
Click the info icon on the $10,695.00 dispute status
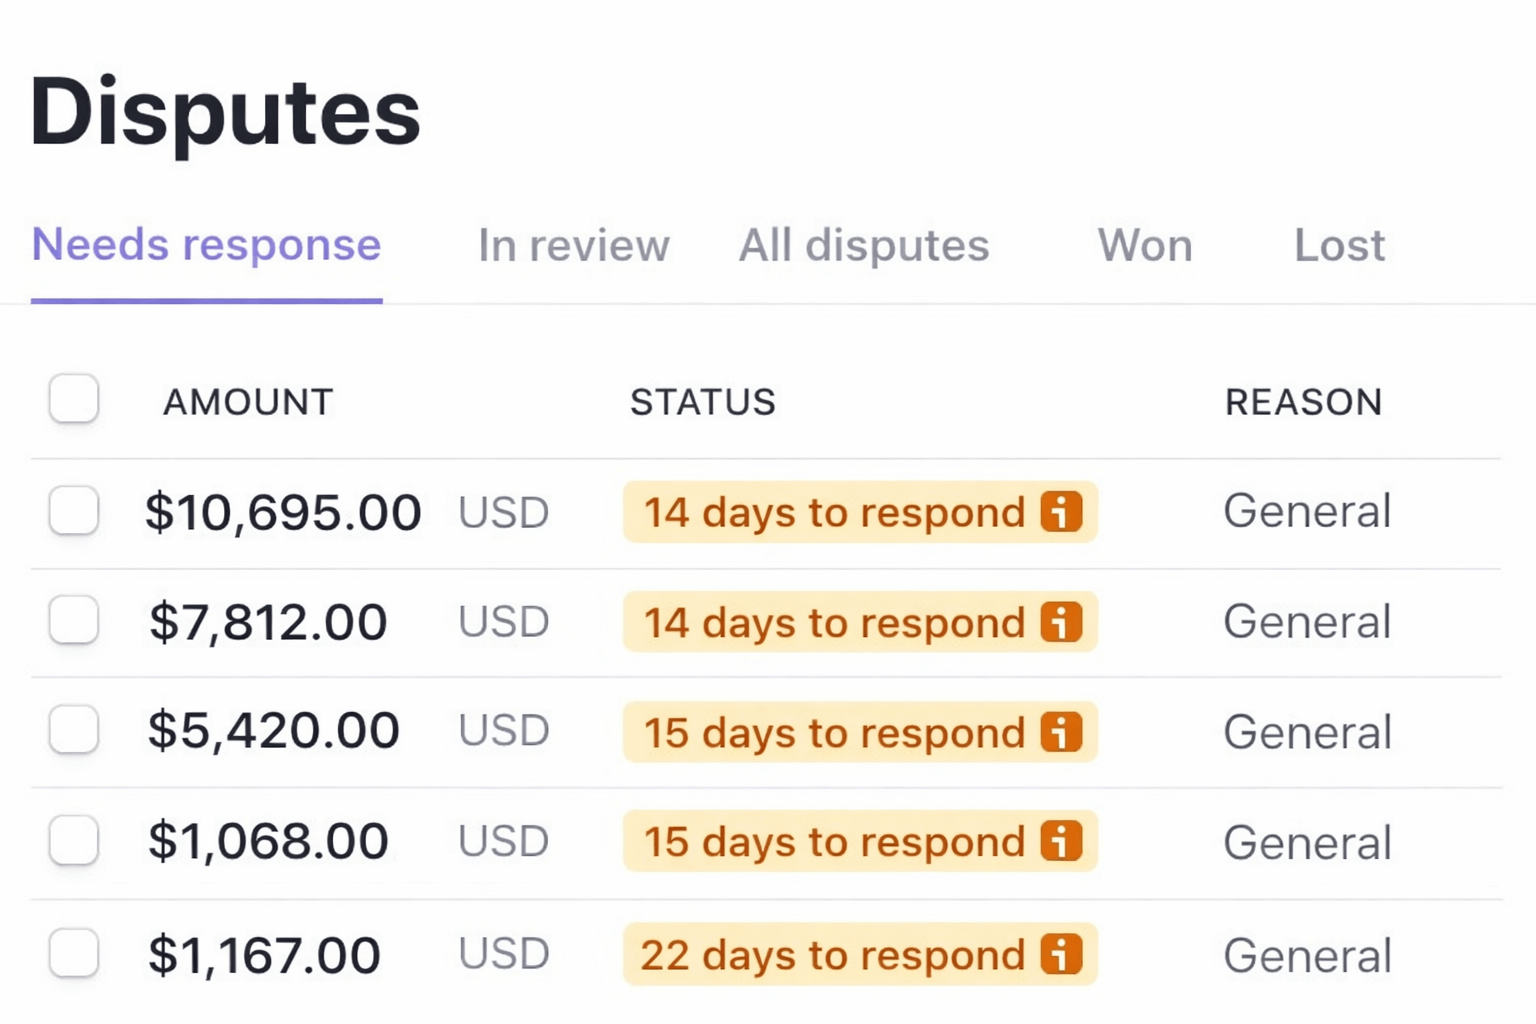point(1062,512)
